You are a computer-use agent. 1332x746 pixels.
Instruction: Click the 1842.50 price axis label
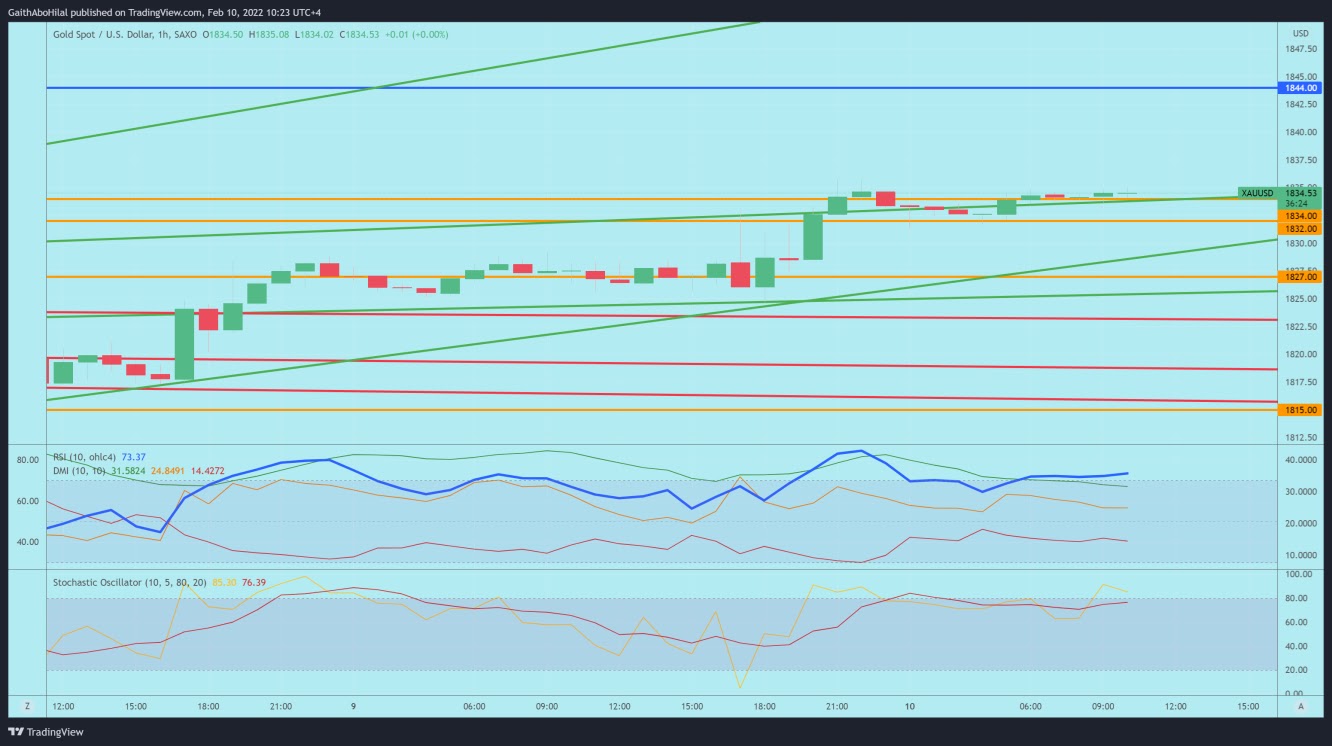(1299, 104)
